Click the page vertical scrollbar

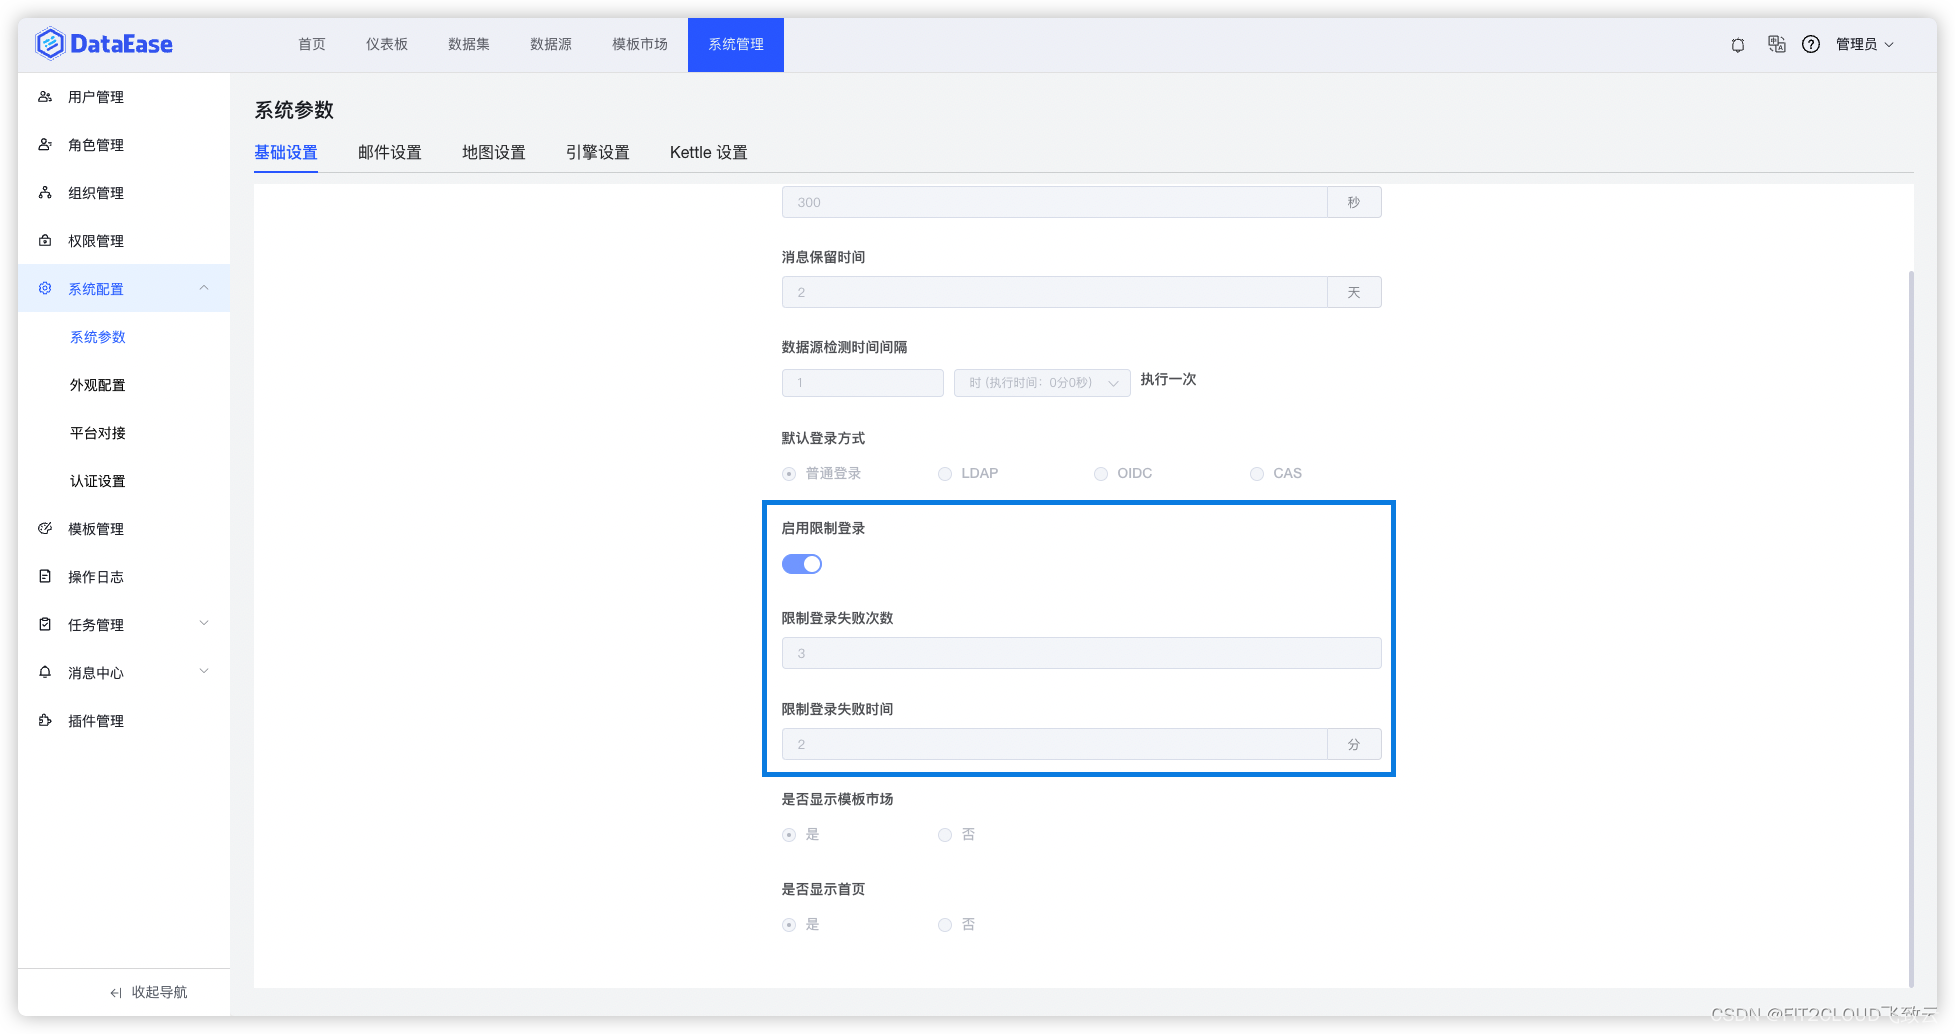coord(1911,628)
